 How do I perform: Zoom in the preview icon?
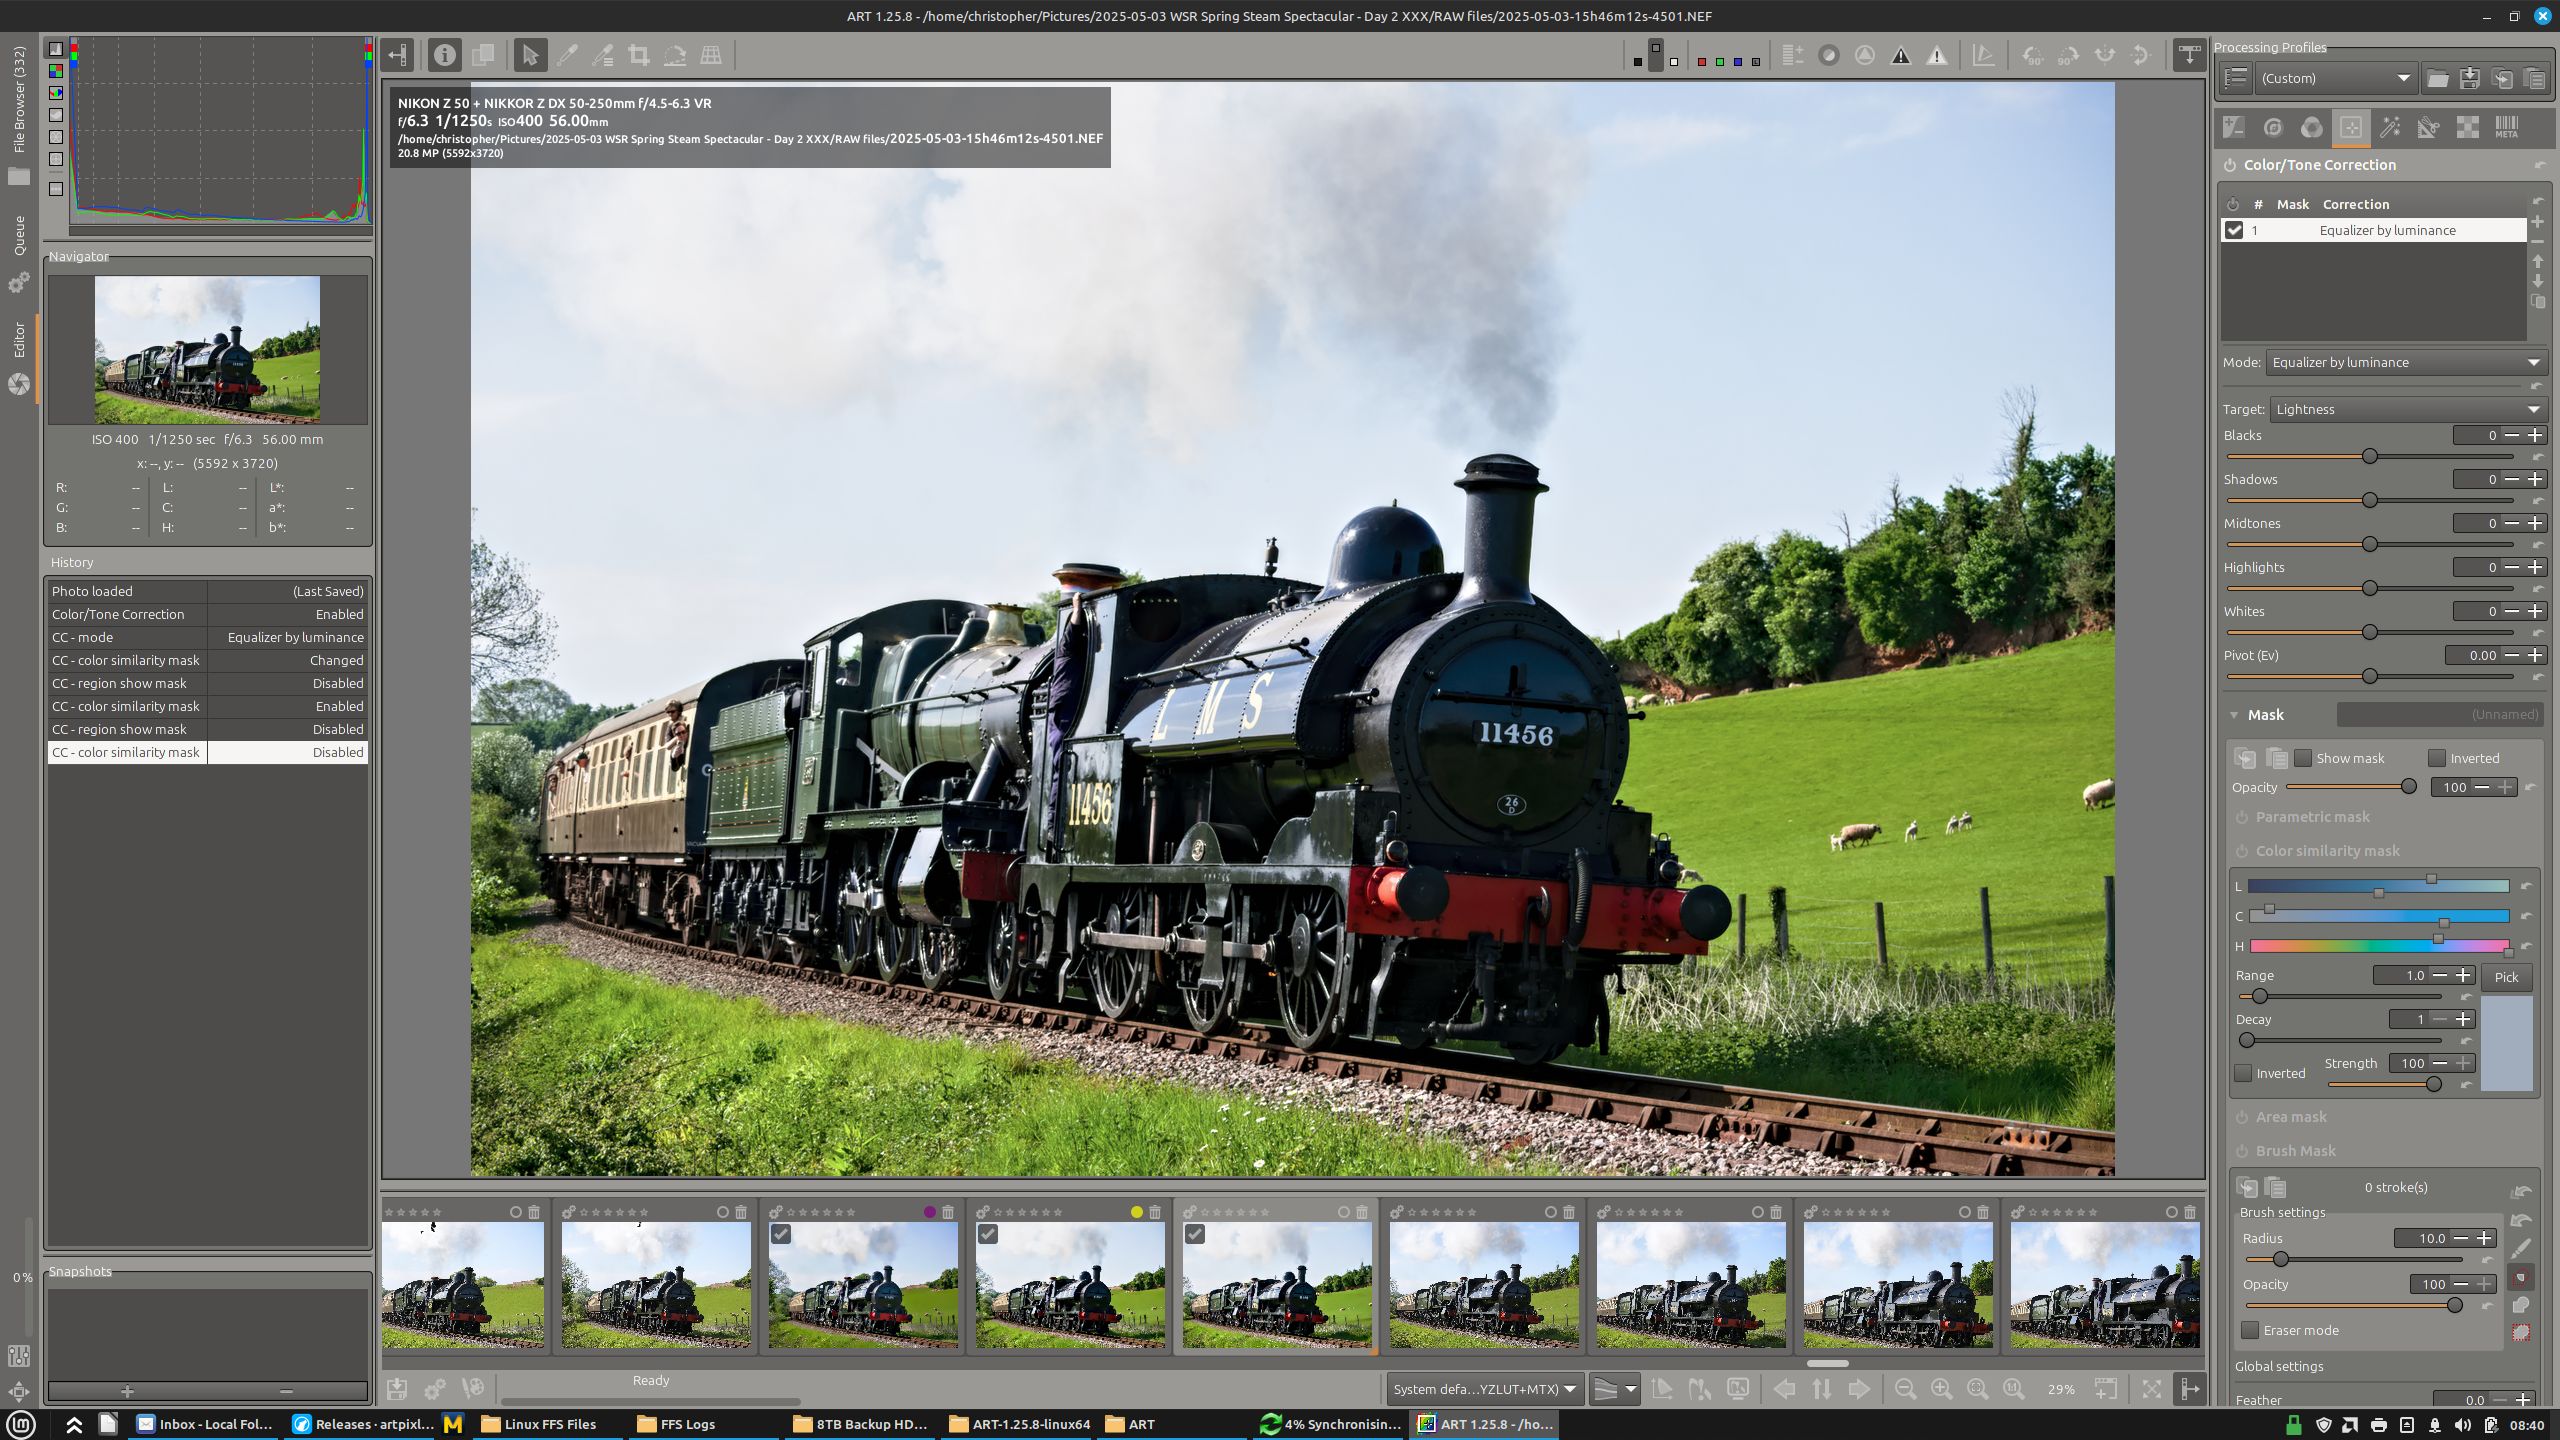pyautogui.click(x=1941, y=1389)
